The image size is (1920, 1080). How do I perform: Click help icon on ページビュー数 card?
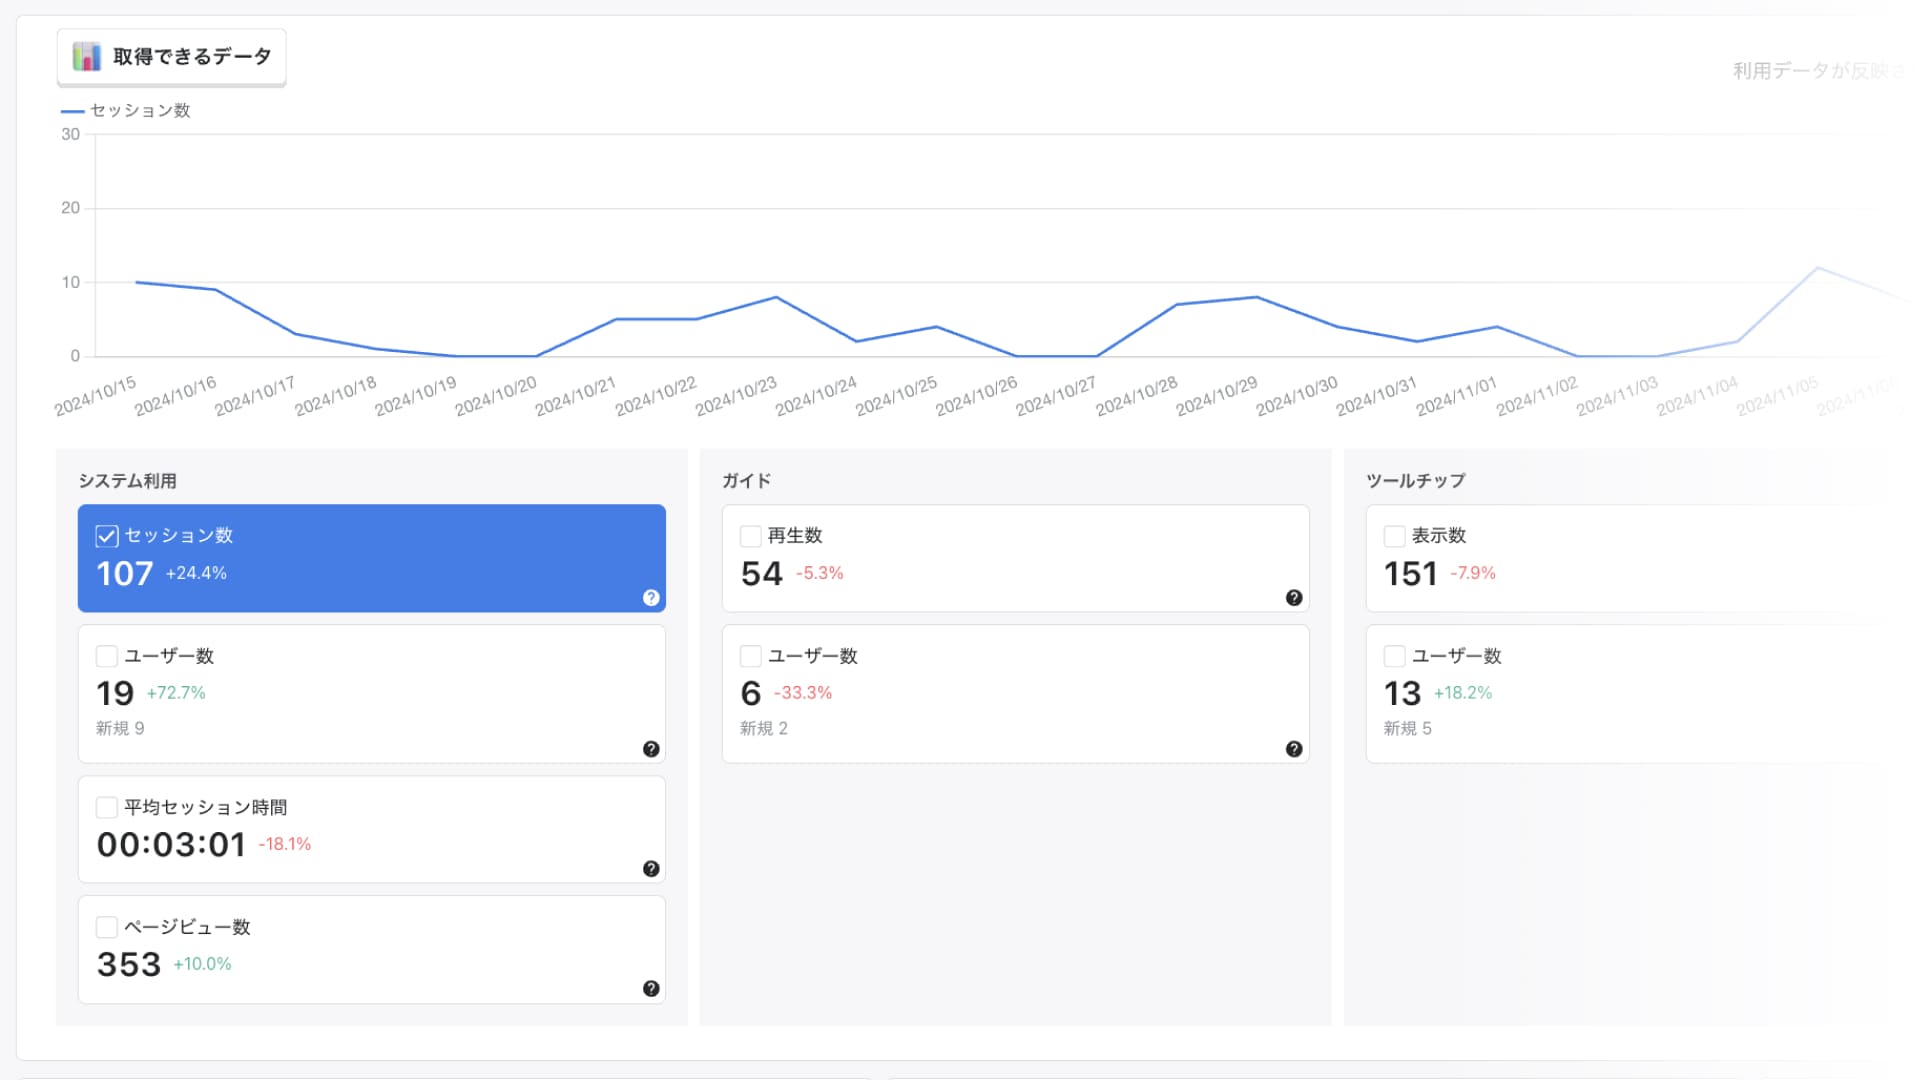(x=651, y=989)
